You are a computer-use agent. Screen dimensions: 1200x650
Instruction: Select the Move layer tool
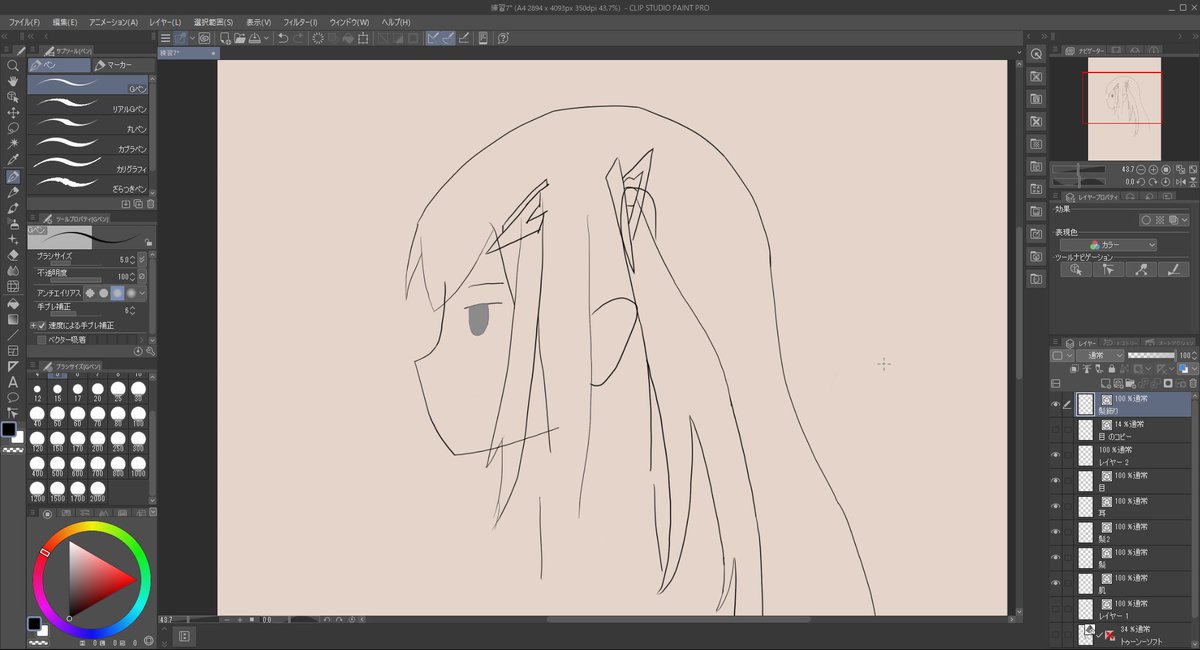[13, 113]
